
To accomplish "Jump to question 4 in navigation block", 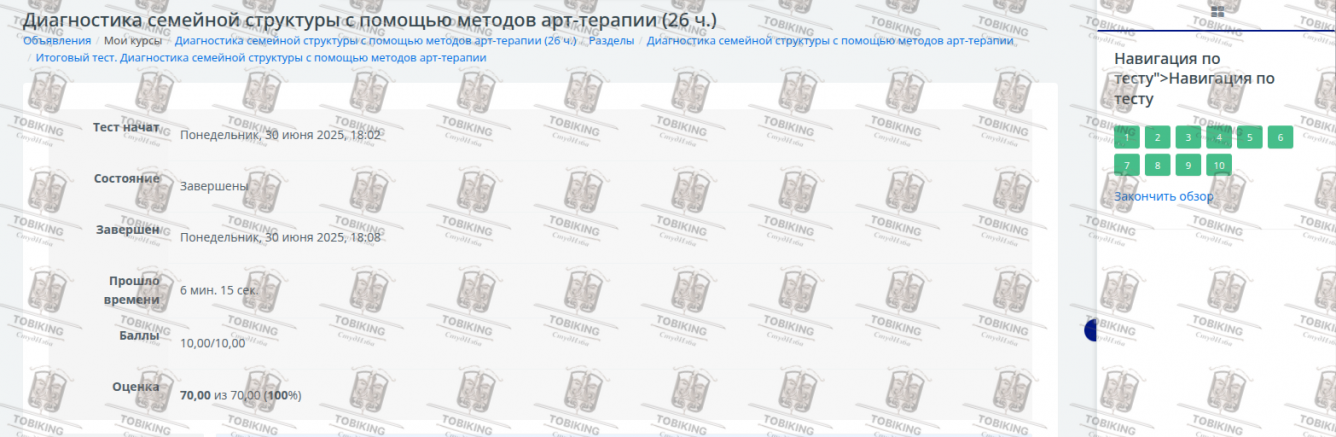I will coord(1219,138).
